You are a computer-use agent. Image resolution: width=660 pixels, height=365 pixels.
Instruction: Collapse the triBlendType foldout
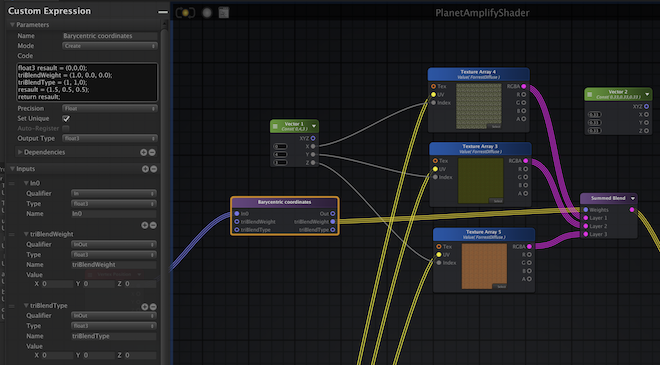point(26,306)
